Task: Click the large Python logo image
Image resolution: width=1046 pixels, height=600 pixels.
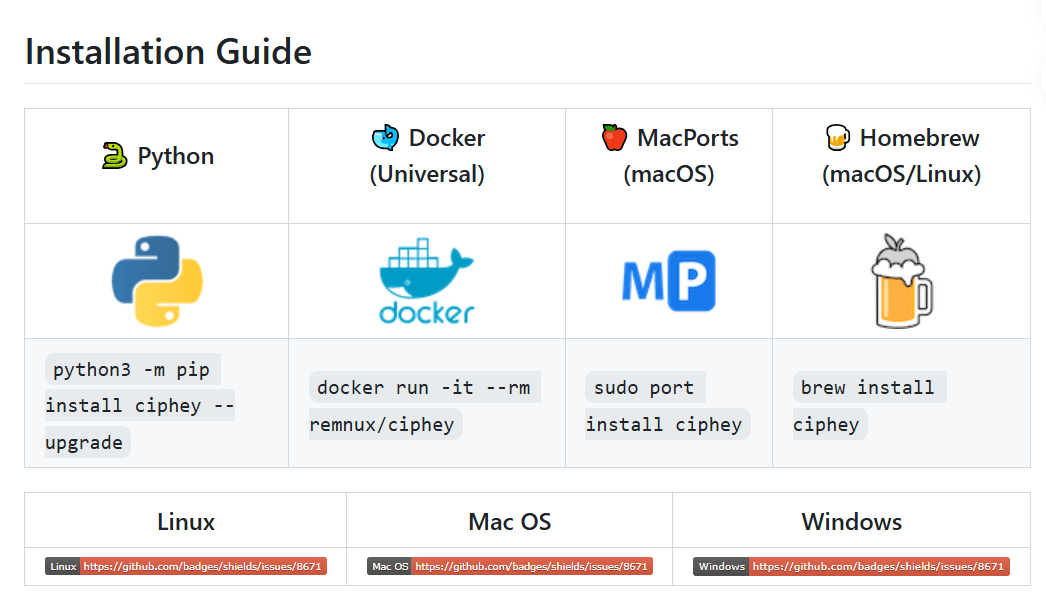Action: point(157,281)
